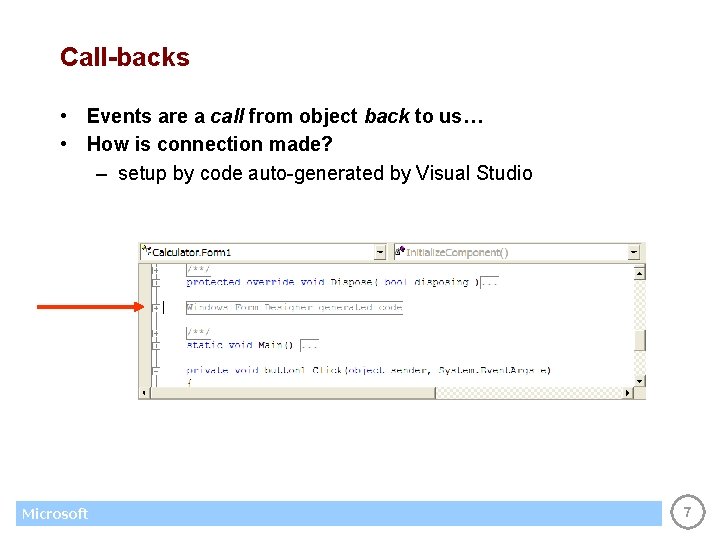Click the 'protected override void Dispose' line
The image size is (720, 540).
click(333, 282)
